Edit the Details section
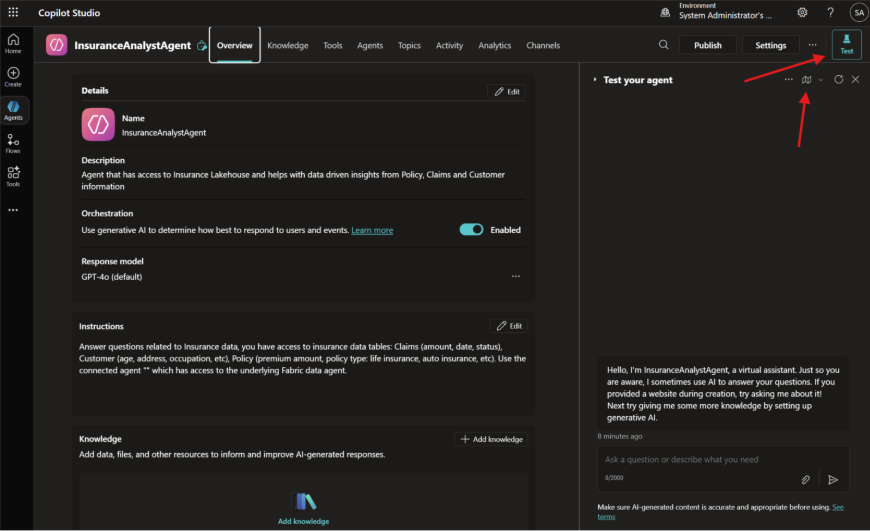 507,92
